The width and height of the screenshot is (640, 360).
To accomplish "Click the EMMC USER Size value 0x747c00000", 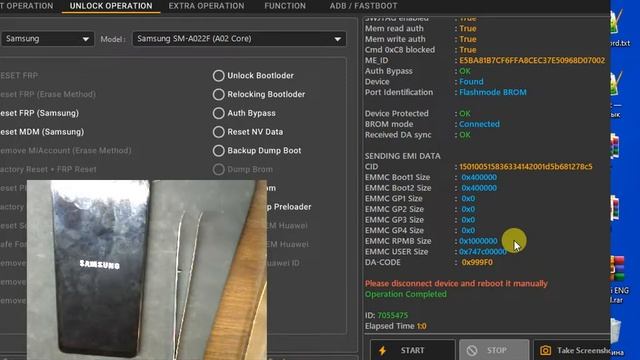I will click(x=482, y=251).
